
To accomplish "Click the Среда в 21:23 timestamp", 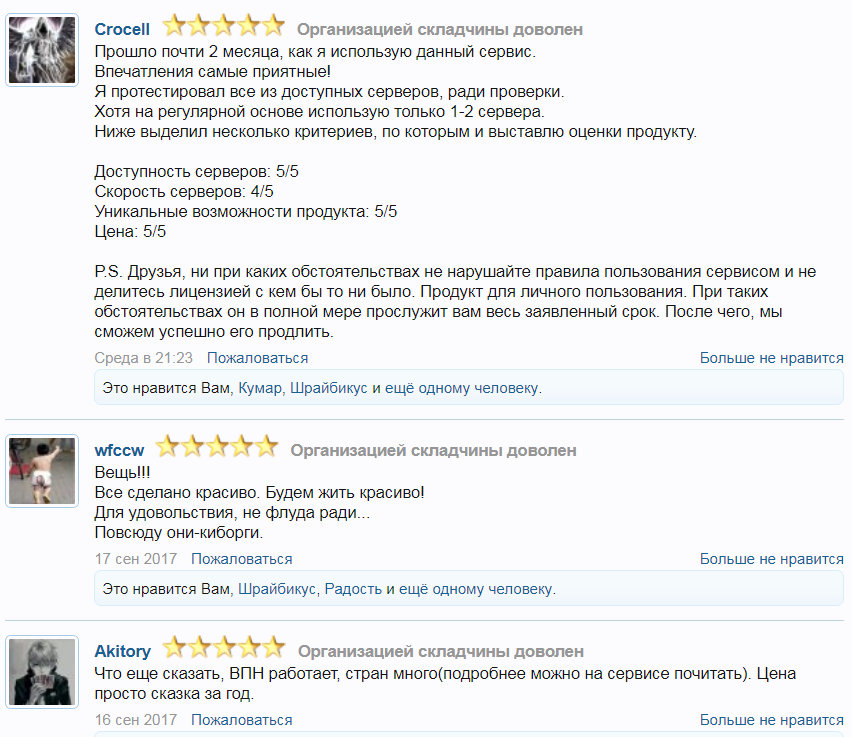I will tap(143, 358).
